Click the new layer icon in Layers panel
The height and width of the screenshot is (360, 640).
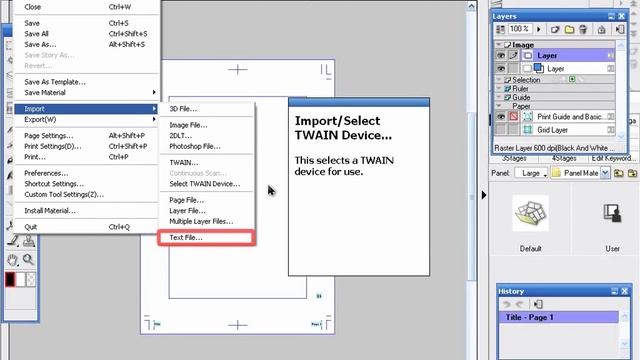(x=555, y=29)
